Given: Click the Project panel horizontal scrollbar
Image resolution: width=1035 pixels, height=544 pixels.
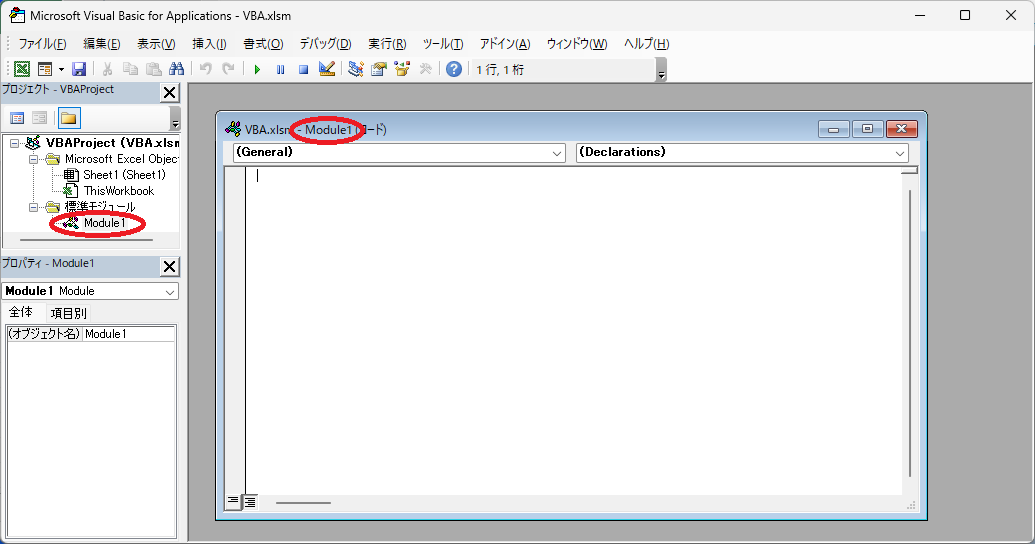Looking at the screenshot, I should [x=86, y=240].
